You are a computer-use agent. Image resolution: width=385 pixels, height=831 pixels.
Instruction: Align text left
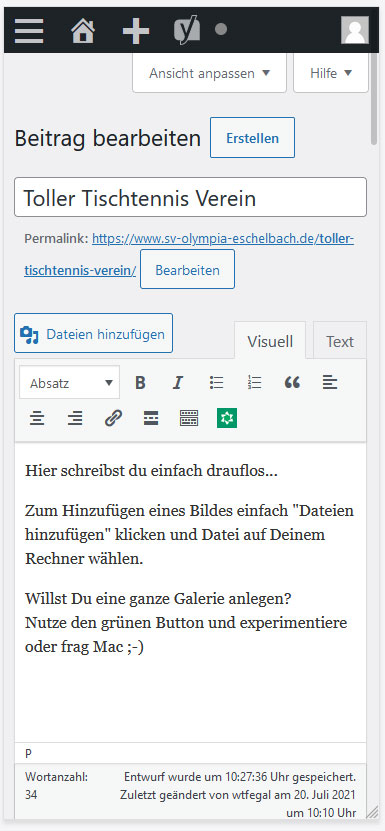(x=330, y=383)
